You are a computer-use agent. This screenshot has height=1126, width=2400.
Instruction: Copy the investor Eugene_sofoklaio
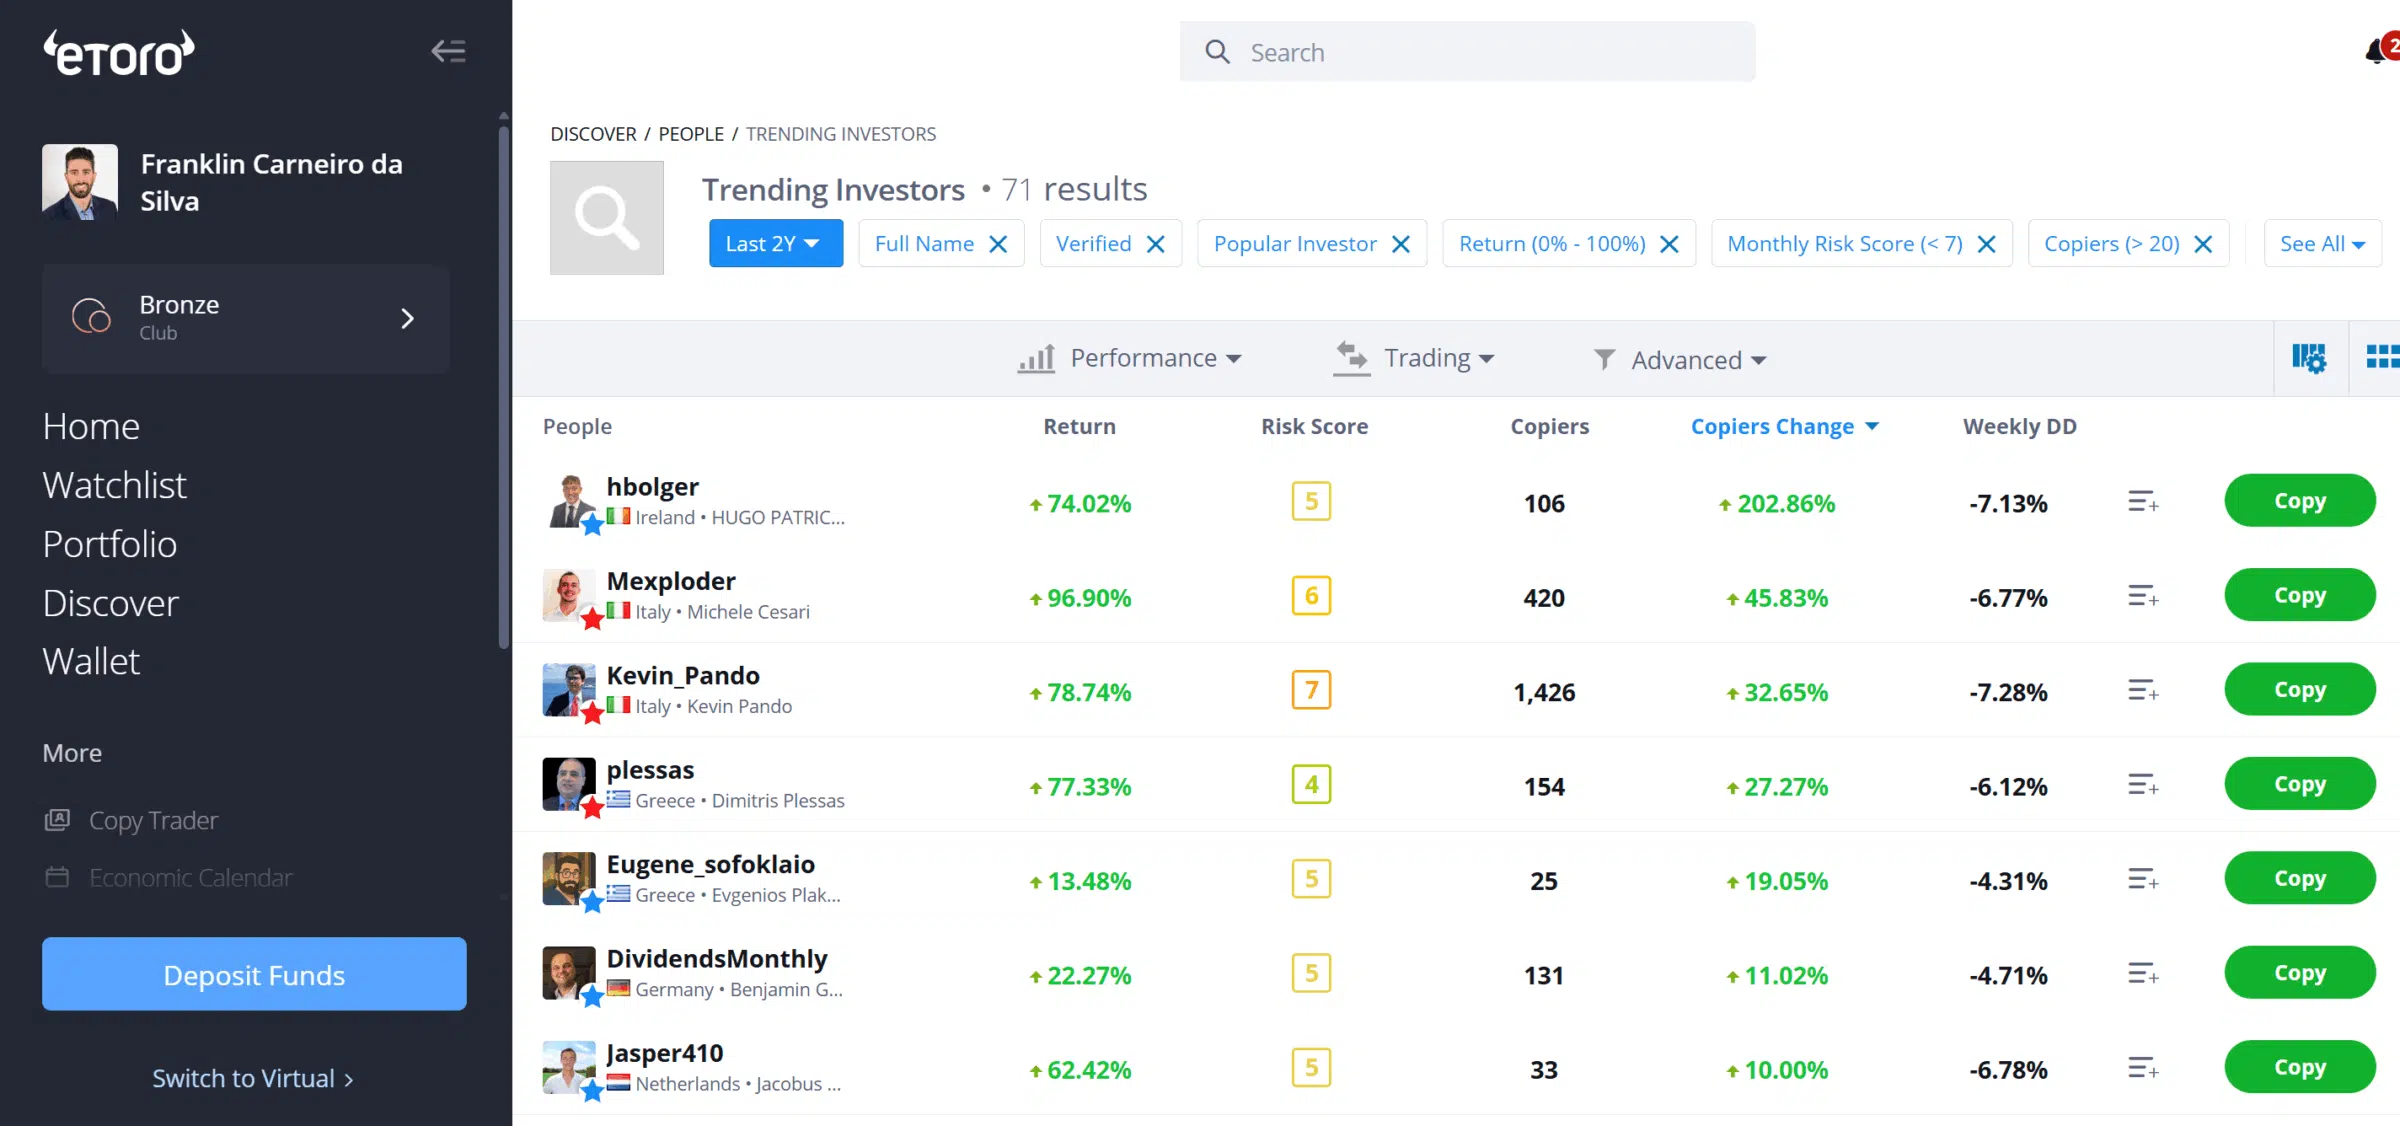click(2300, 878)
